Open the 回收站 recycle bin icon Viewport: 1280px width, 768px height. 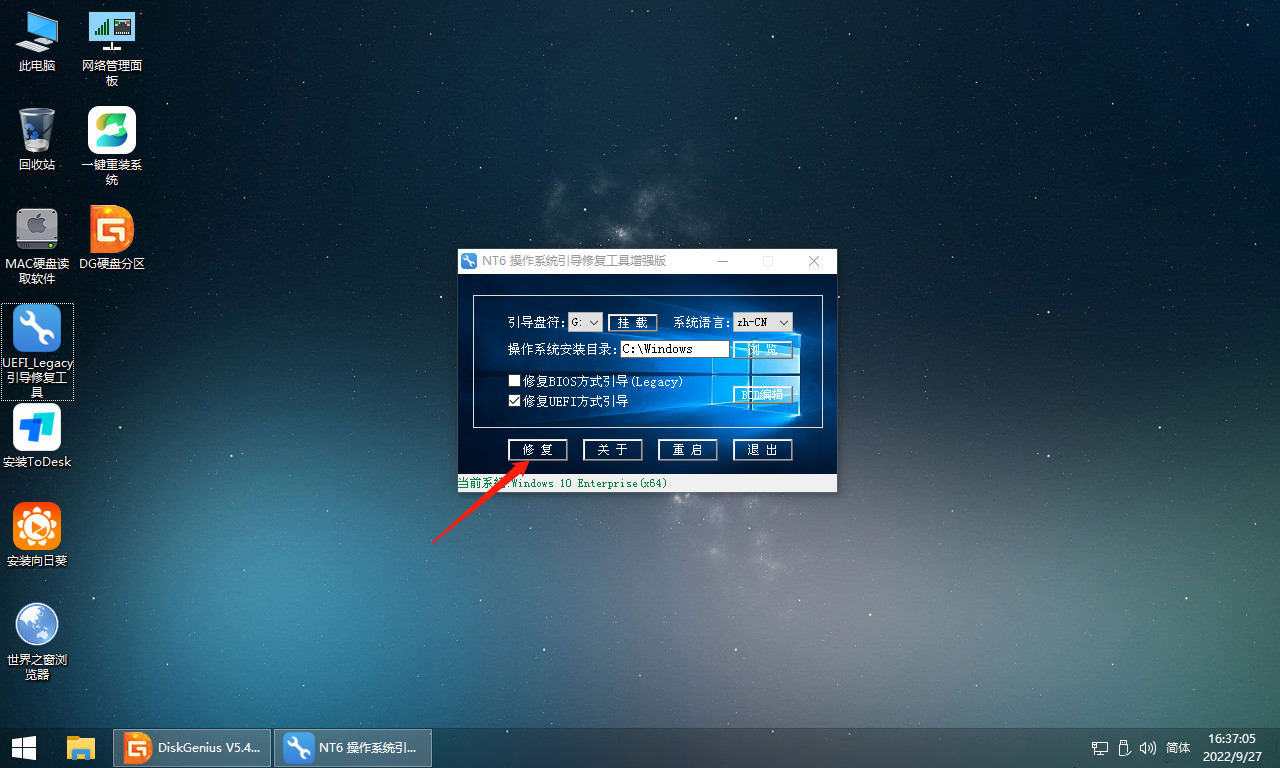point(37,131)
